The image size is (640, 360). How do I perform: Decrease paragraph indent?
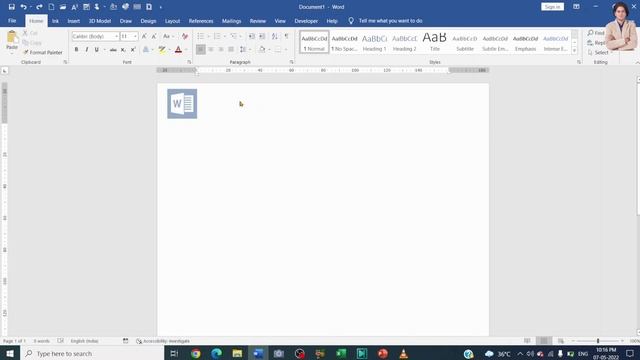(252, 36)
